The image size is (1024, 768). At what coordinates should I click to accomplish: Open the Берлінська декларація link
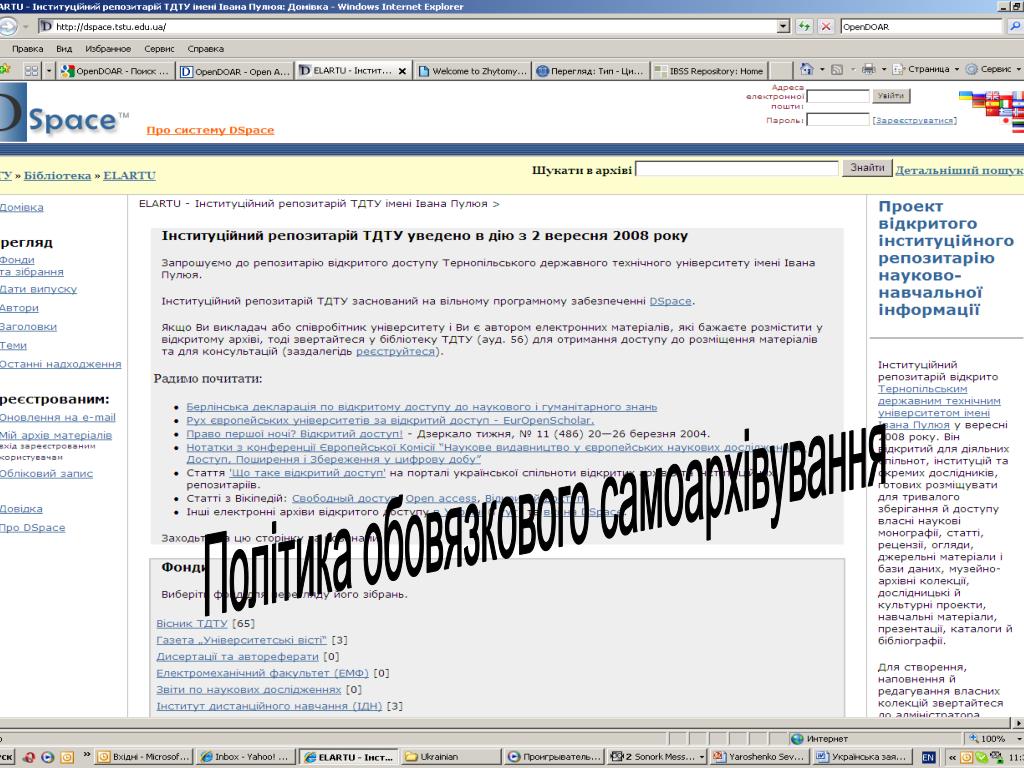[422, 407]
